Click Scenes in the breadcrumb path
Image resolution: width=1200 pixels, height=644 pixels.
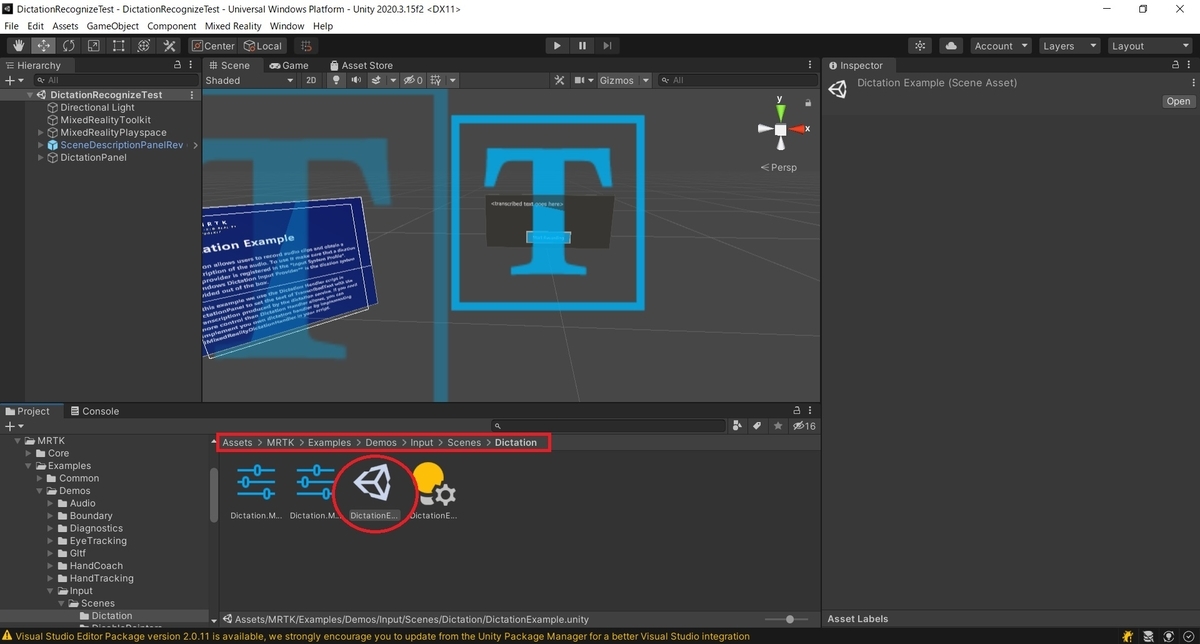pyautogui.click(x=464, y=442)
